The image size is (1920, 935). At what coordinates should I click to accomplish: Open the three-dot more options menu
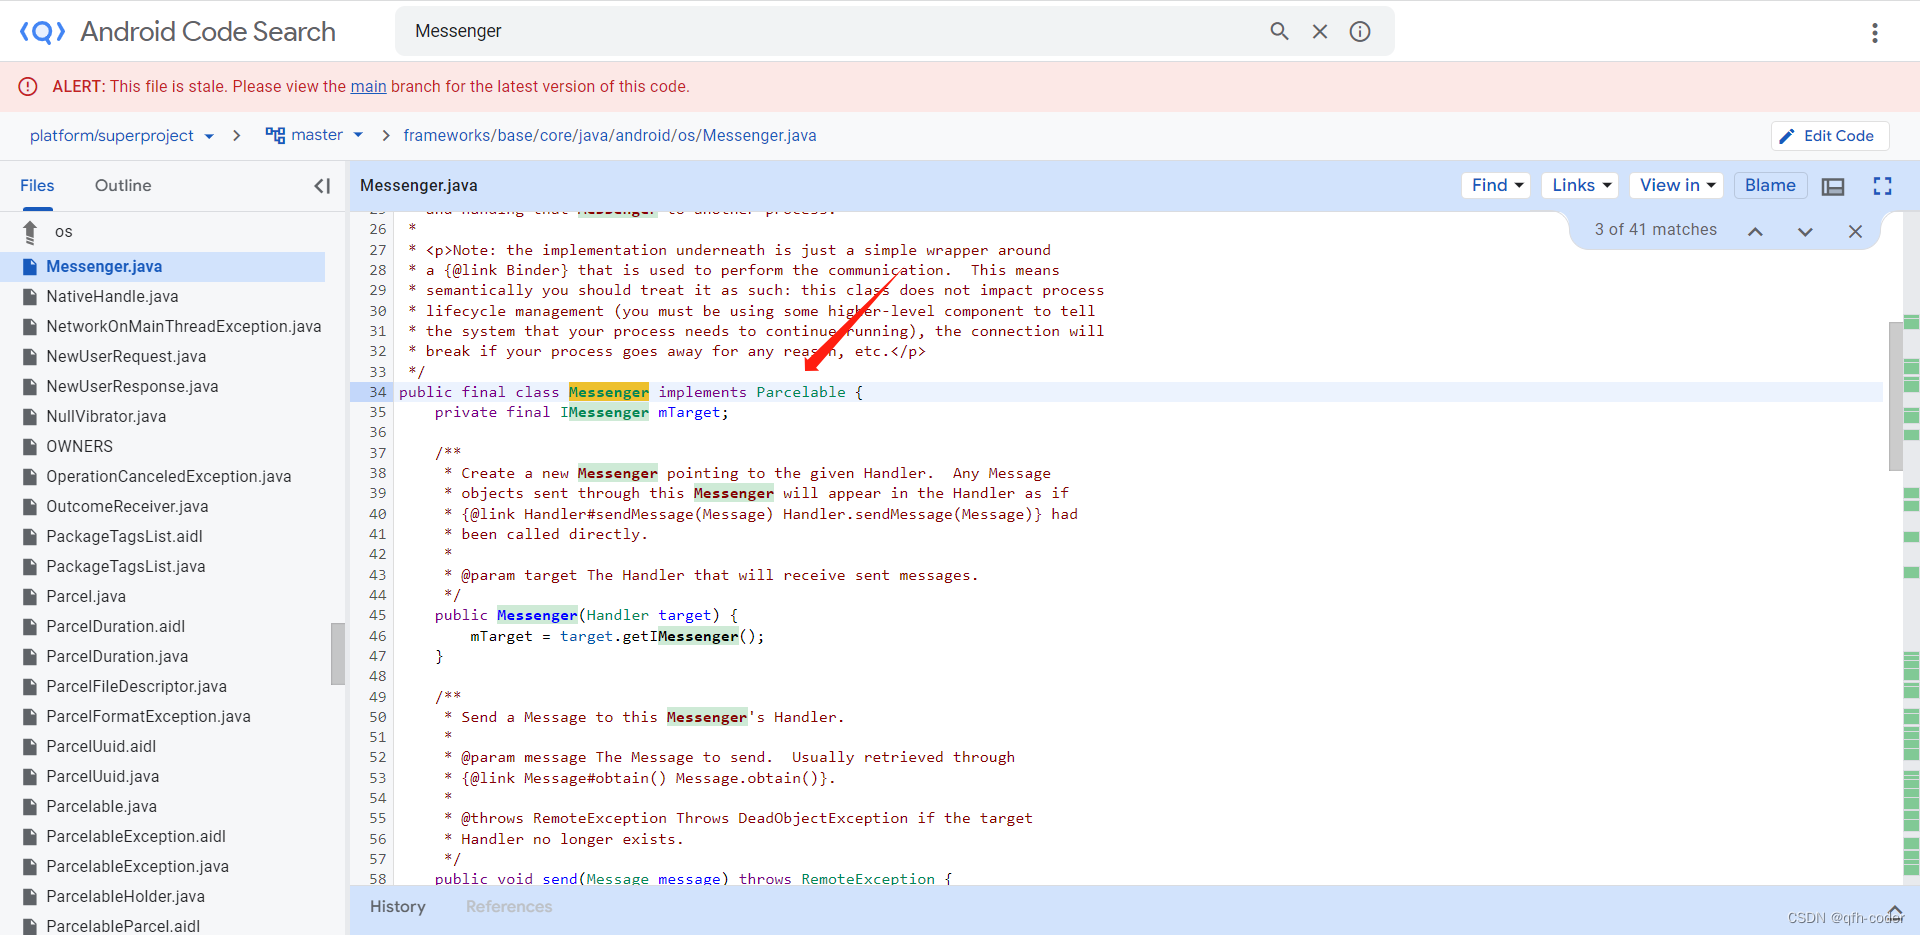(1875, 33)
